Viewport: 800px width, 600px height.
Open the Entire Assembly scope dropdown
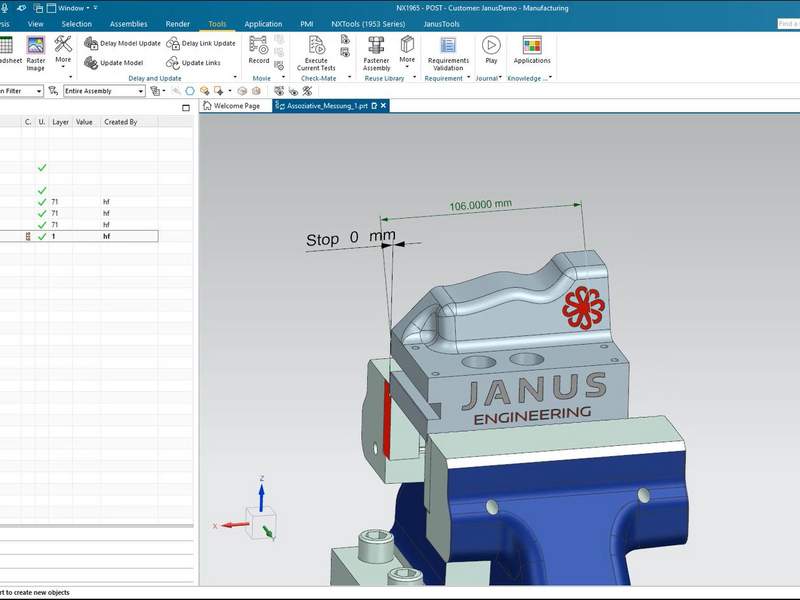pos(104,91)
